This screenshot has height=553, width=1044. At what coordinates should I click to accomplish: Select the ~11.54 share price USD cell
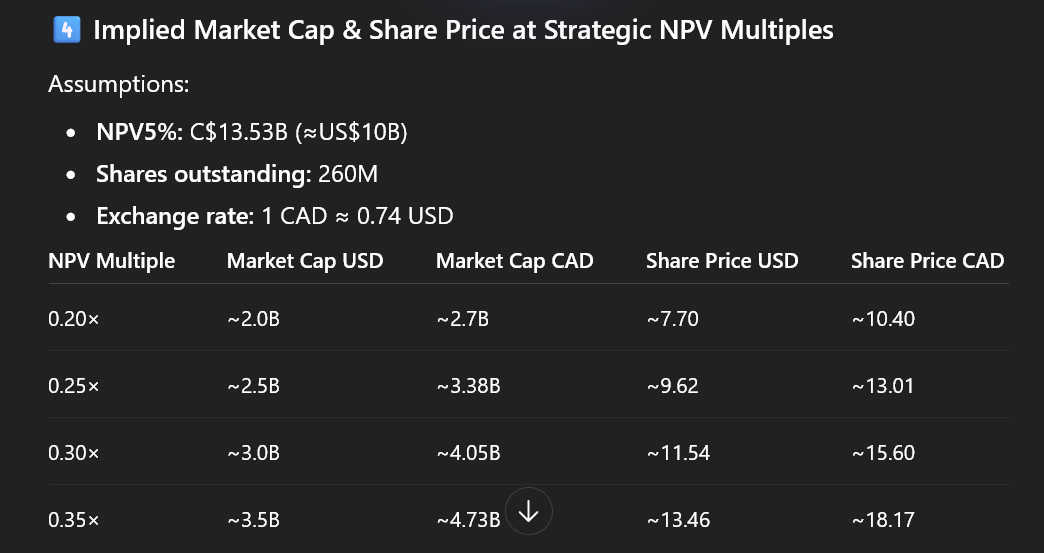click(678, 453)
